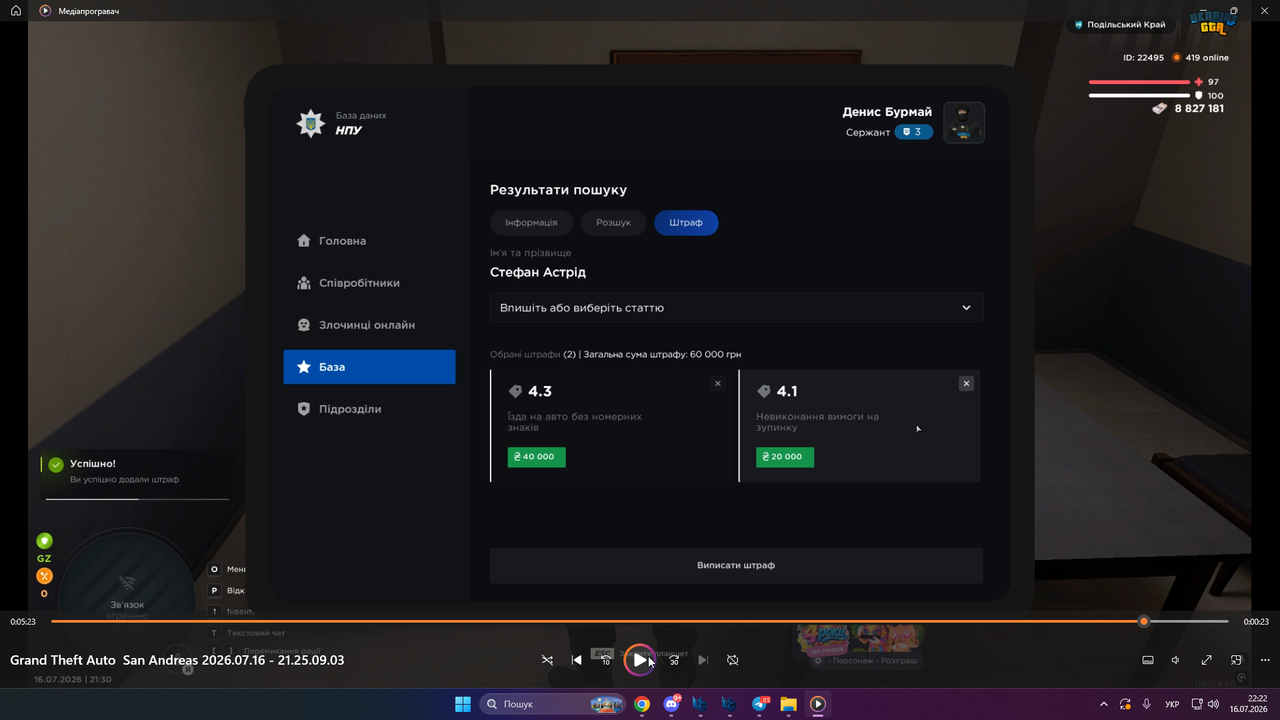Click the НПУ police badge logo
This screenshot has width=1280, height=720.
311,123
